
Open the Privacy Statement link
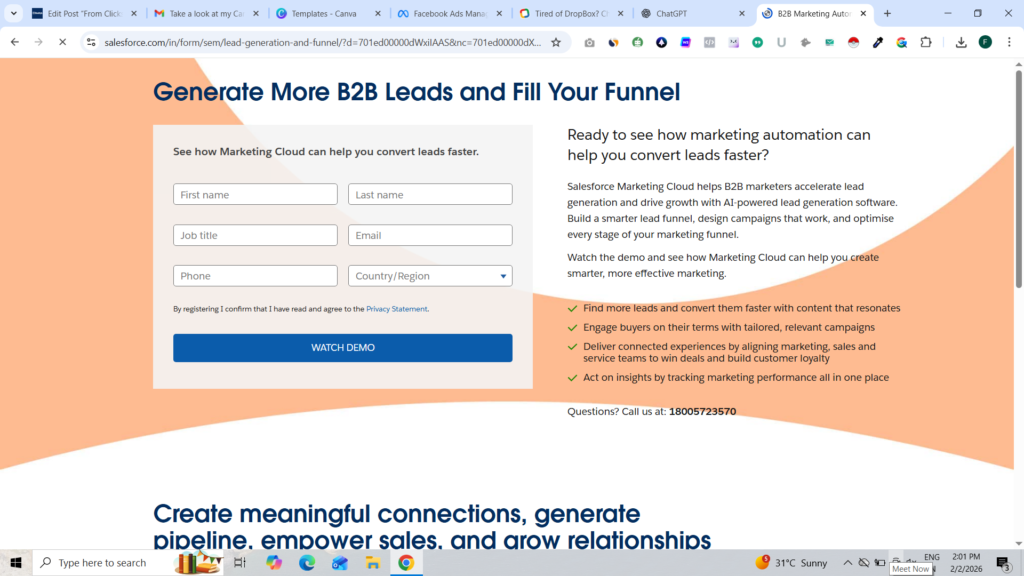coord(396,309)
